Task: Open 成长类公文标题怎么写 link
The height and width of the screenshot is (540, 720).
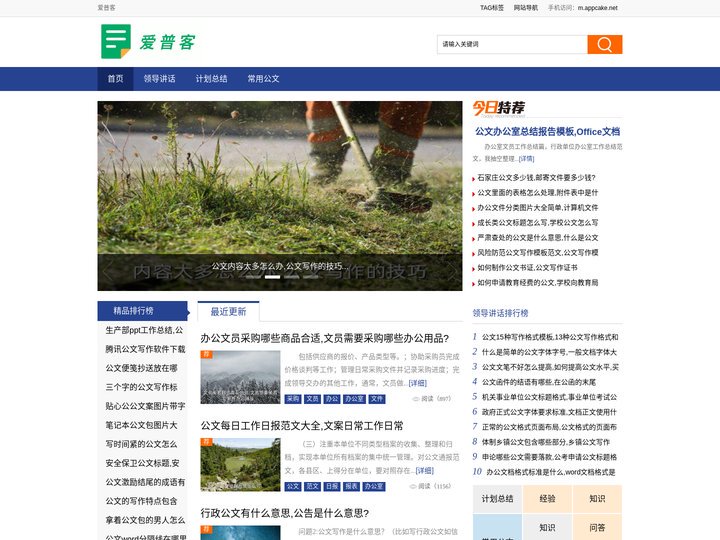Action: 538,223
